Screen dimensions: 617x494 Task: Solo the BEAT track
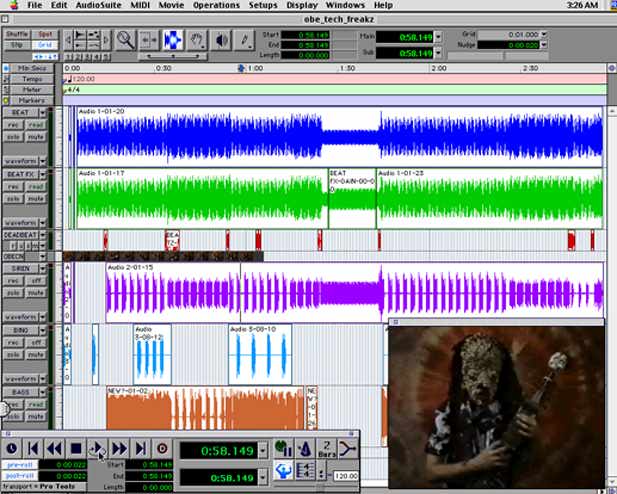click(x=13, y=137)
